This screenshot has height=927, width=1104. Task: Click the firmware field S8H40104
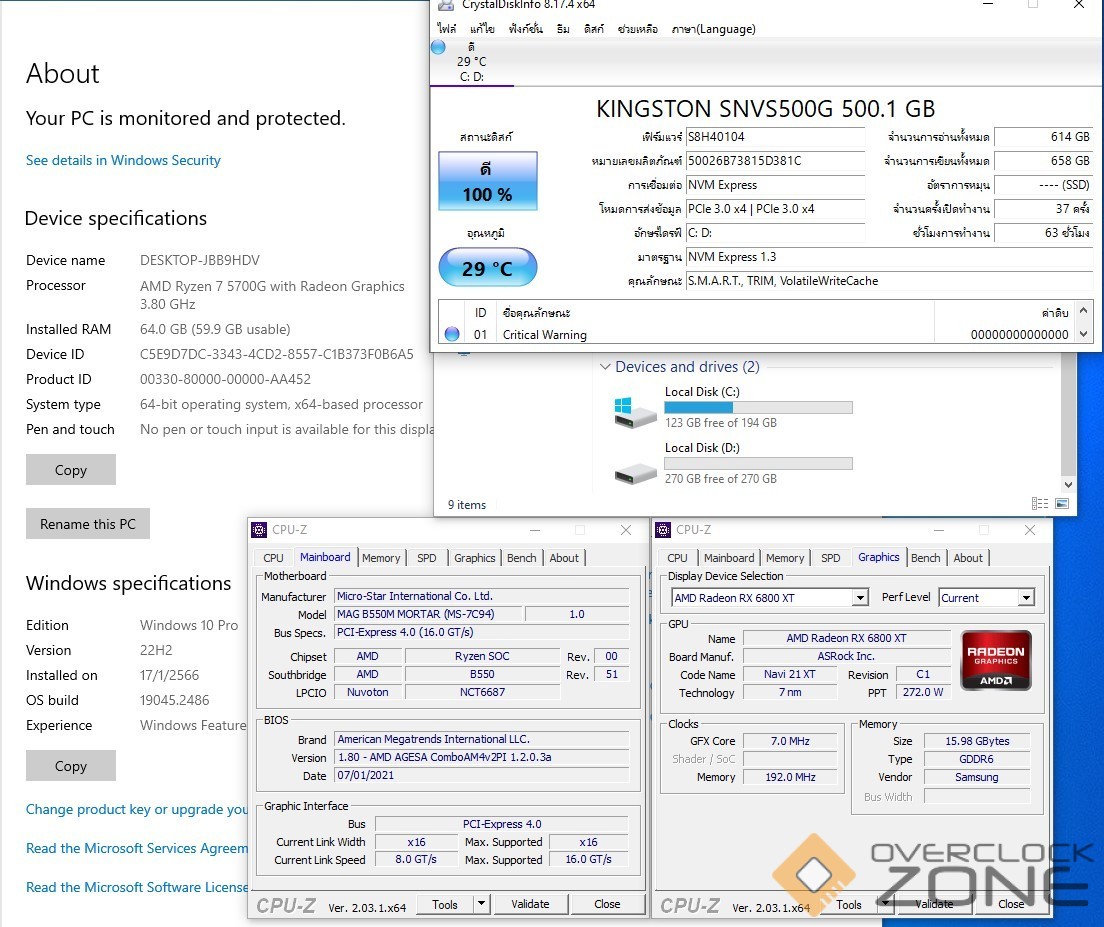click(x=775, y=137)
